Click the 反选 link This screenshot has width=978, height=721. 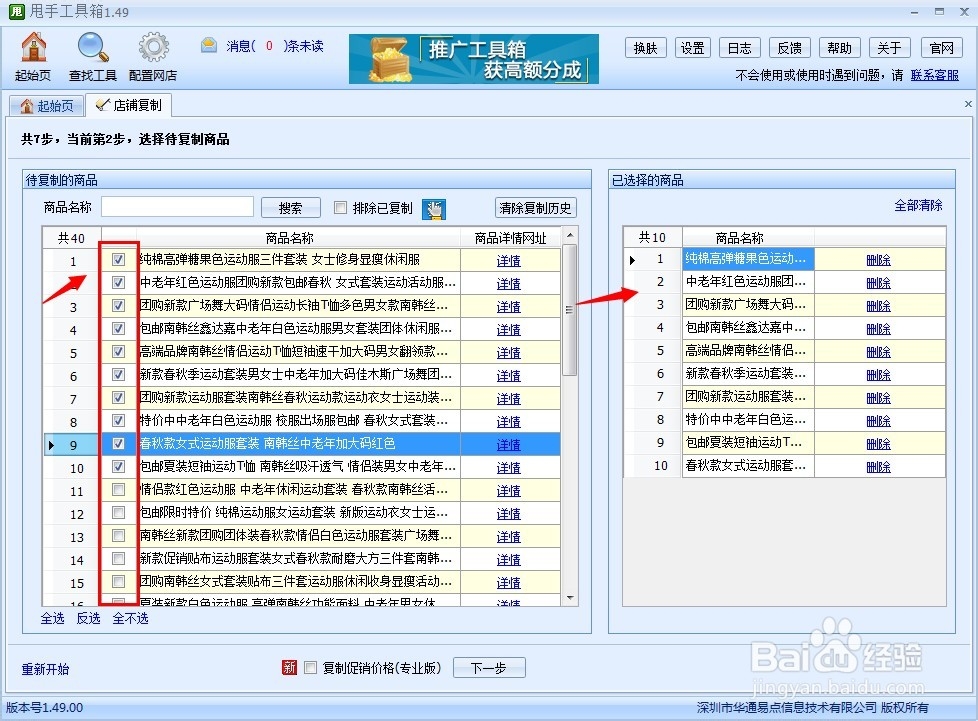click(x=88, y=618)
